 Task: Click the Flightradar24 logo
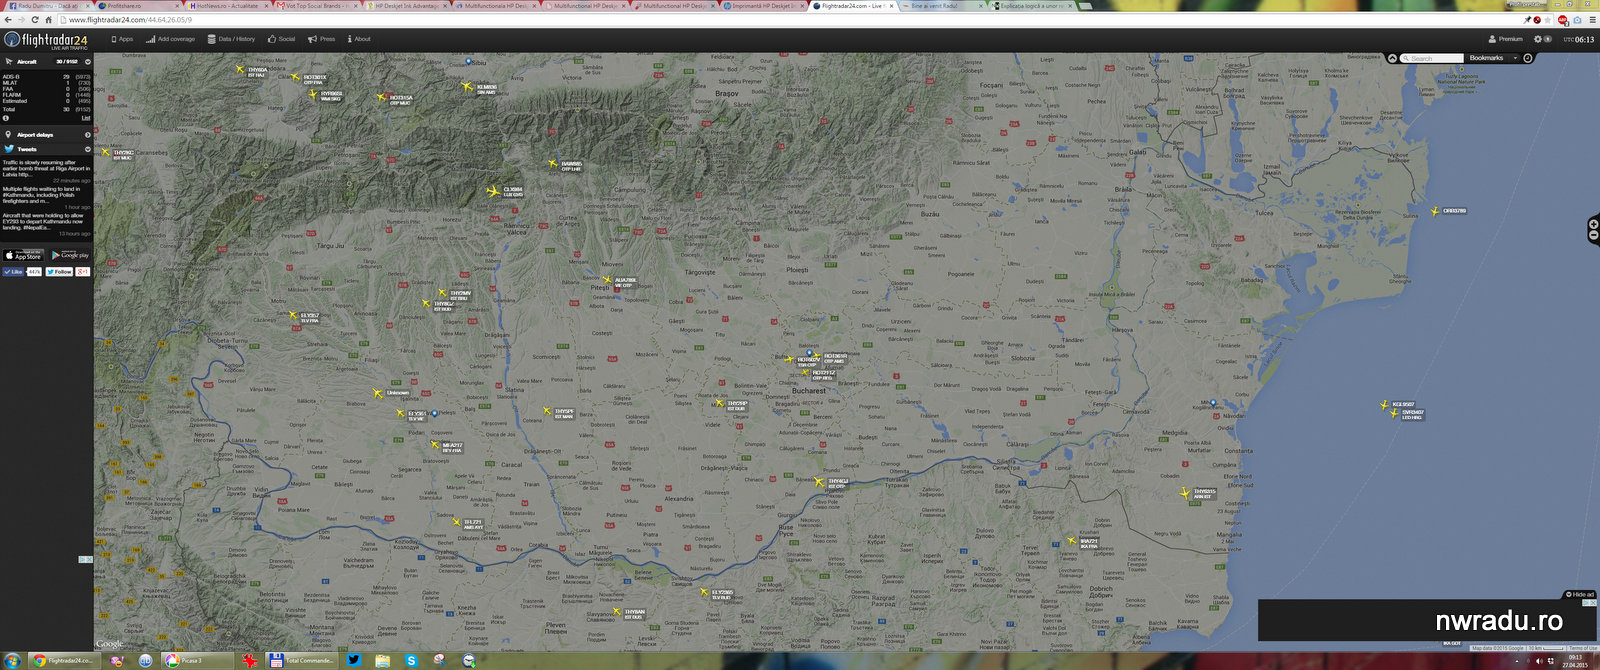[x=46, y=40]
